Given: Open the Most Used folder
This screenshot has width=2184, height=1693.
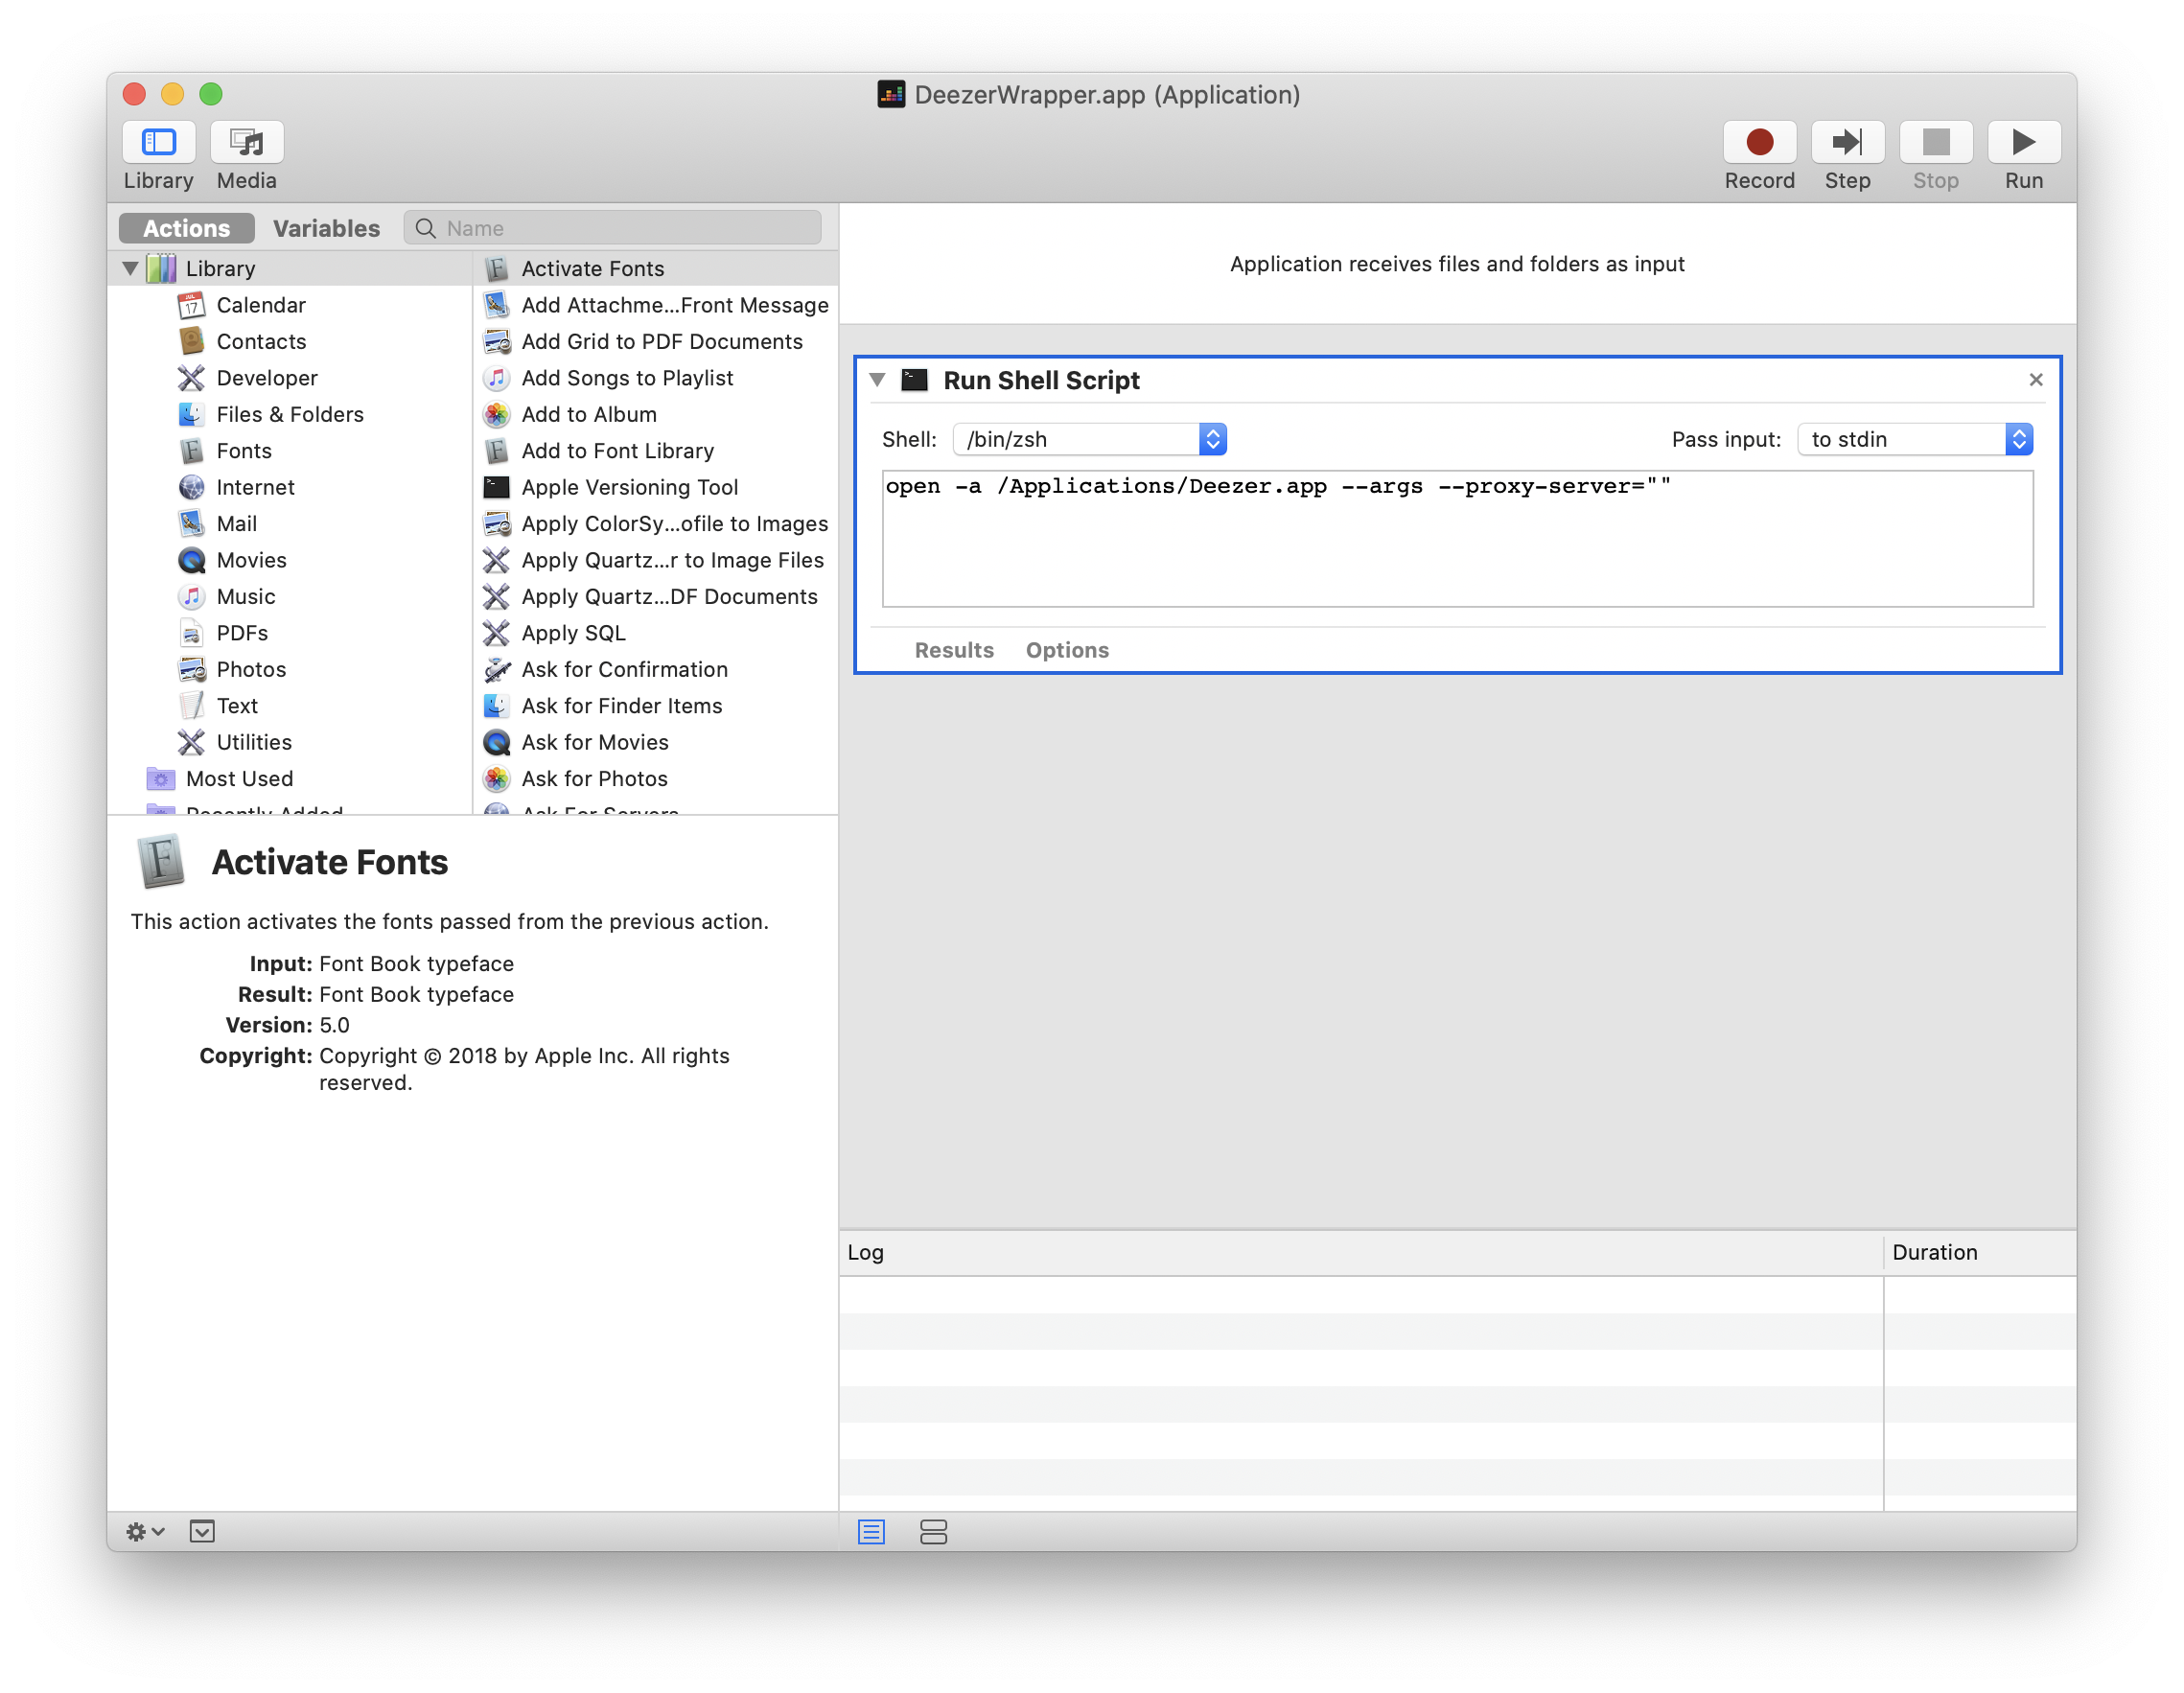Looking at the screenshot, I should (239, 779).
